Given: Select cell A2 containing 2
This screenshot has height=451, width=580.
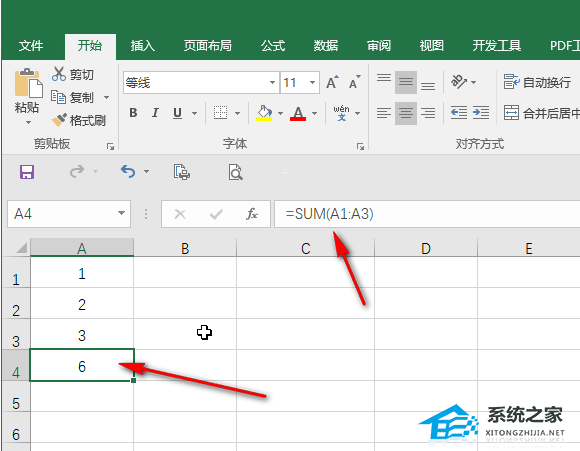Looking at the screenshot, I should click(x=82, y=304).
